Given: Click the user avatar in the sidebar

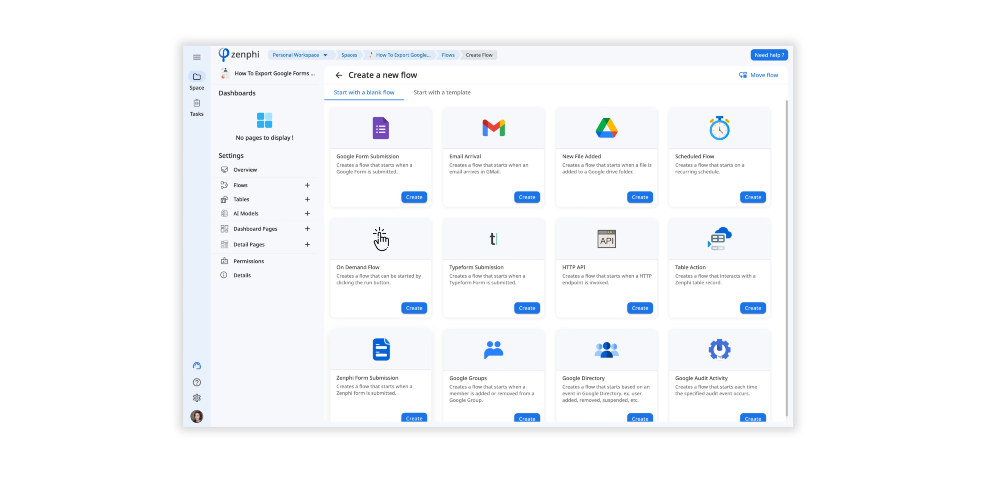Looking at the screenshot, I should click(x=197, y=417).
